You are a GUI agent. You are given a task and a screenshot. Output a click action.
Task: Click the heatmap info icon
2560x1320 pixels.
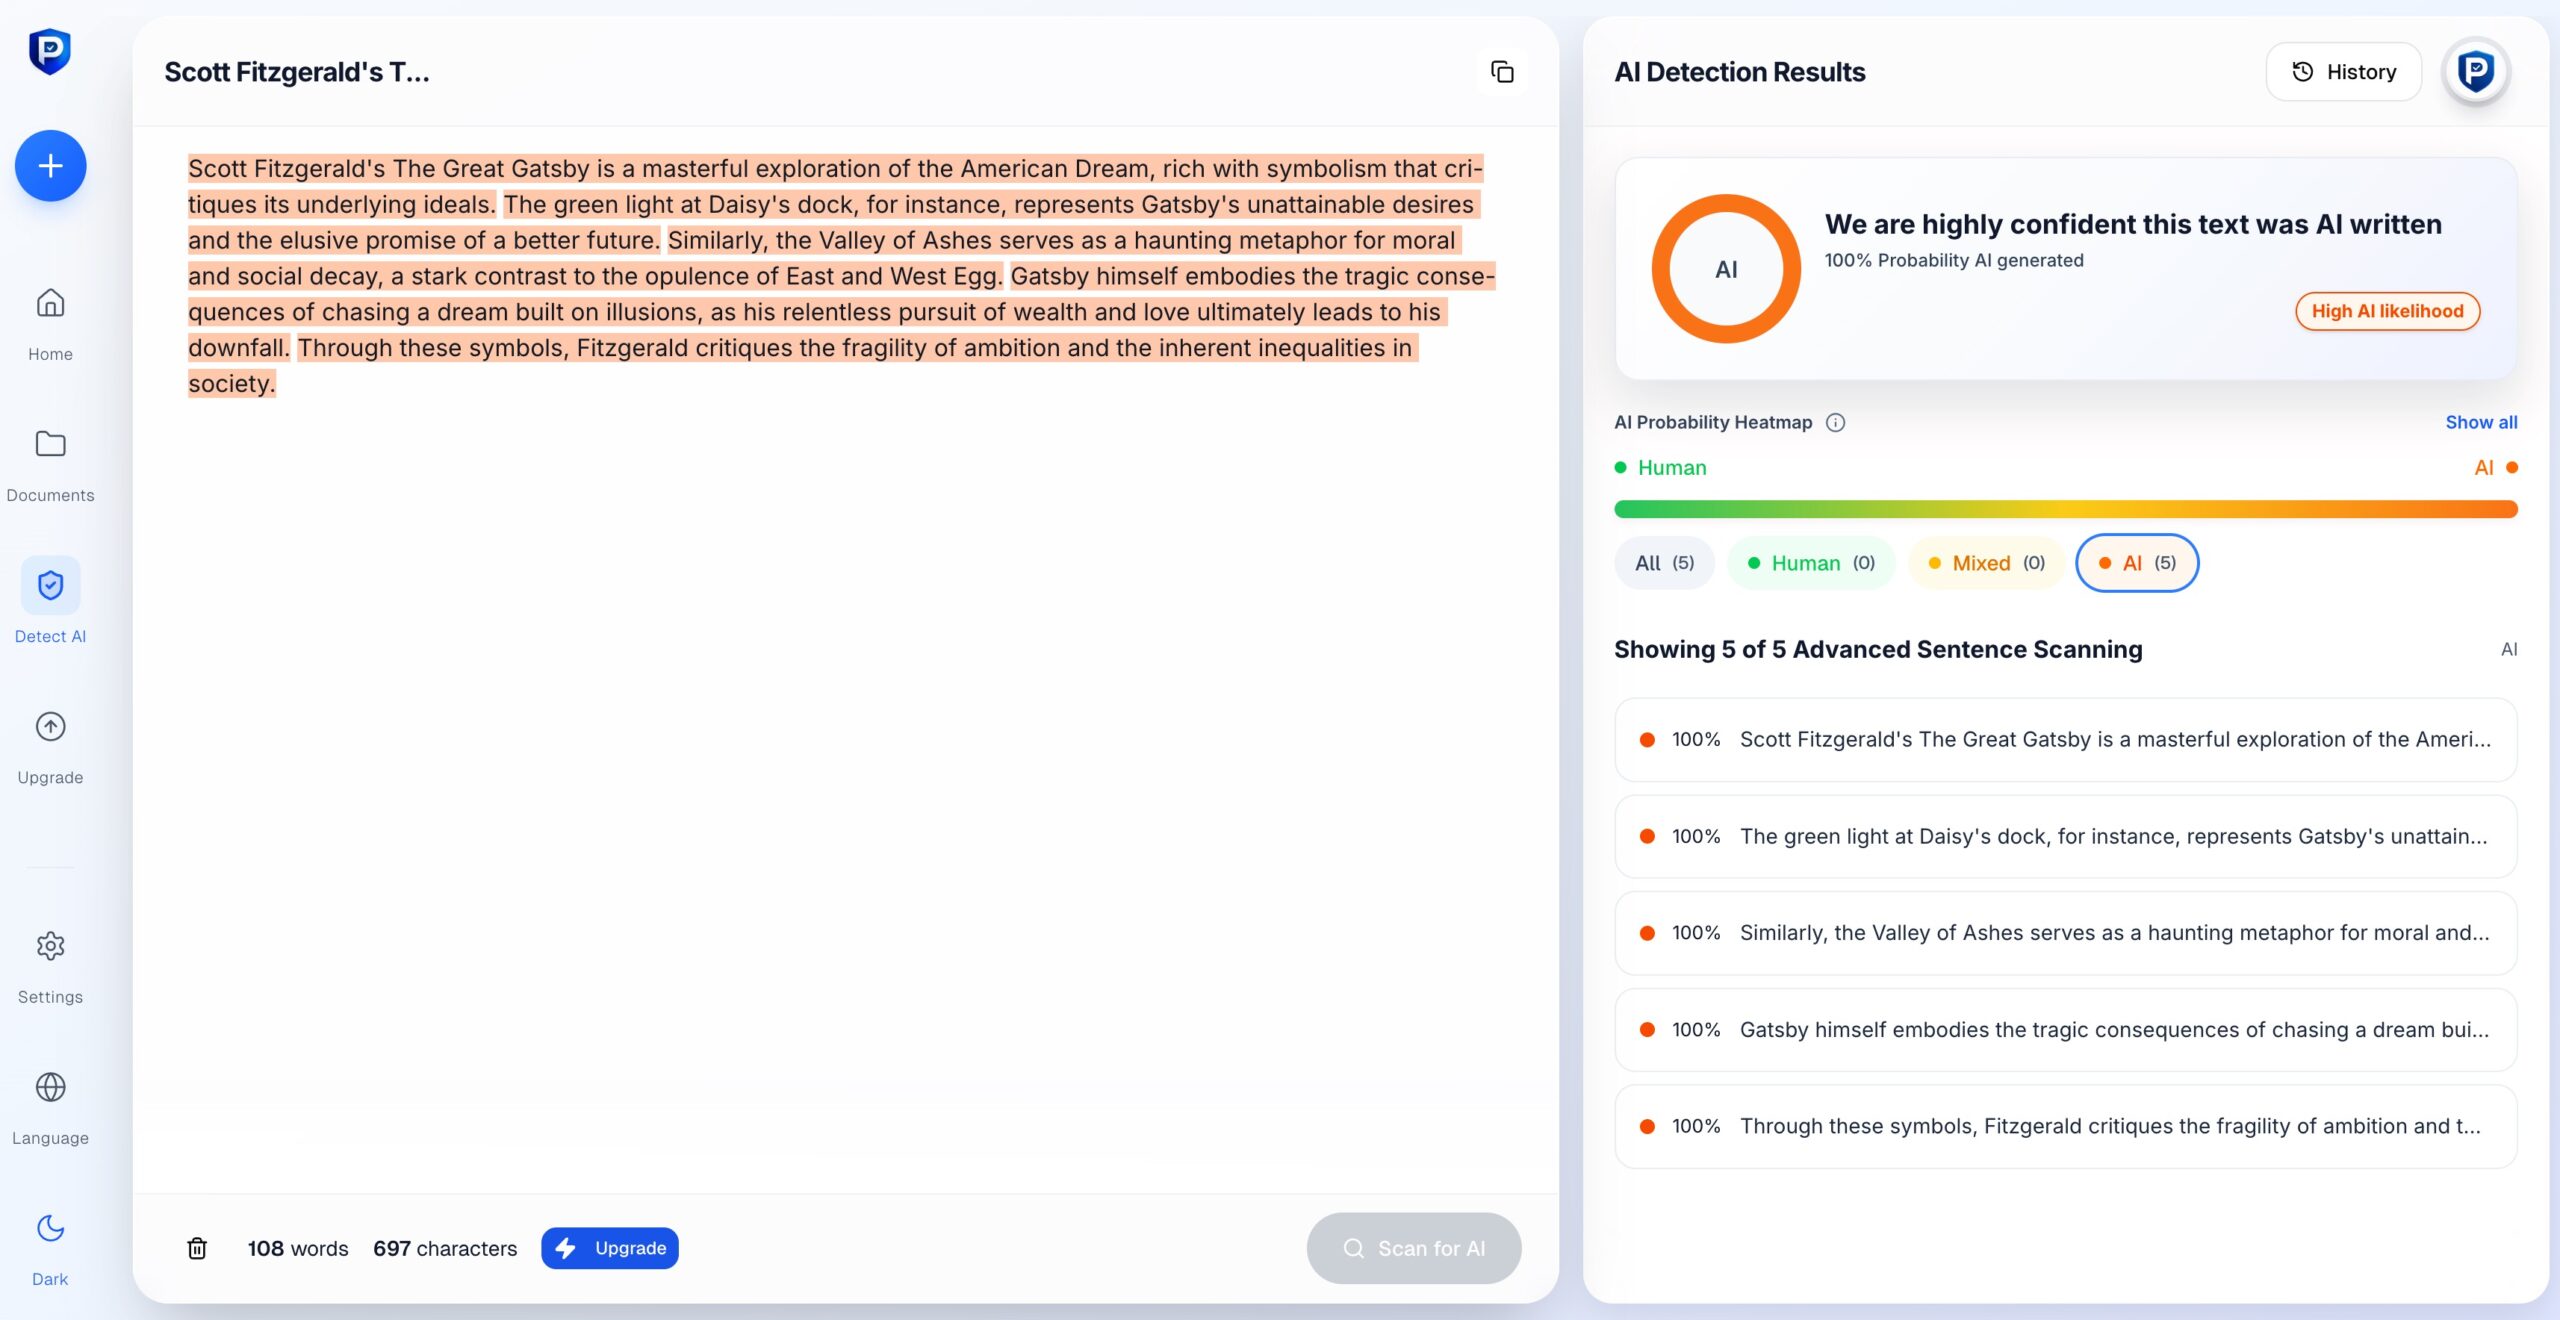pyautogui.click(x=1835, y=422)
